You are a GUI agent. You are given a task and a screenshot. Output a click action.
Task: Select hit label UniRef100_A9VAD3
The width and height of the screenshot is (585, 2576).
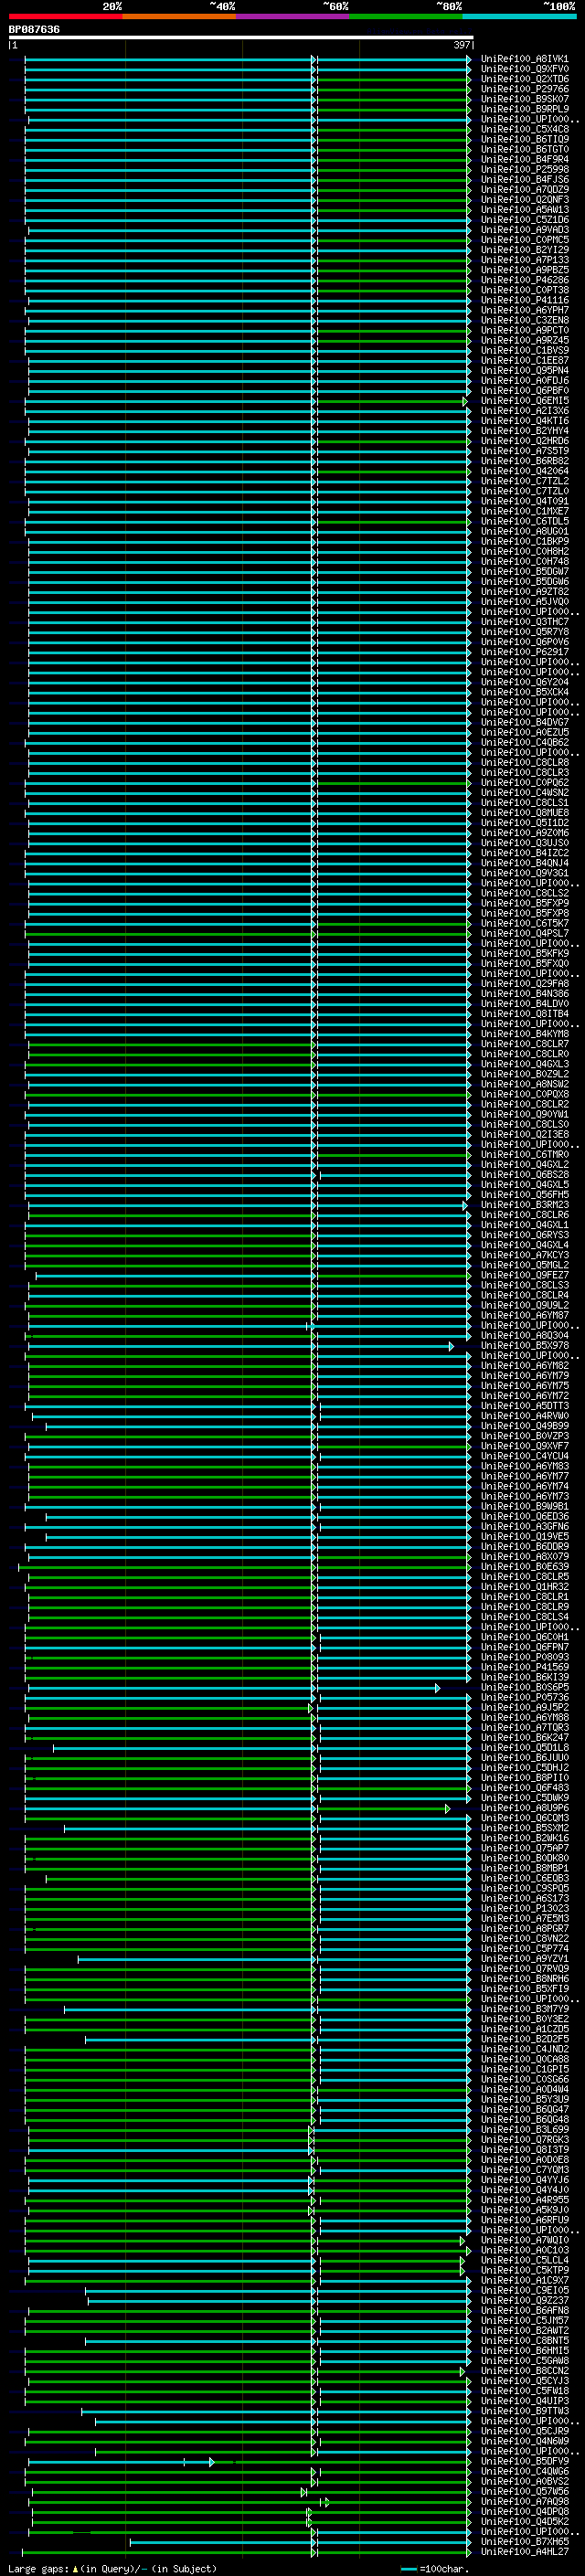click(525, 230)
